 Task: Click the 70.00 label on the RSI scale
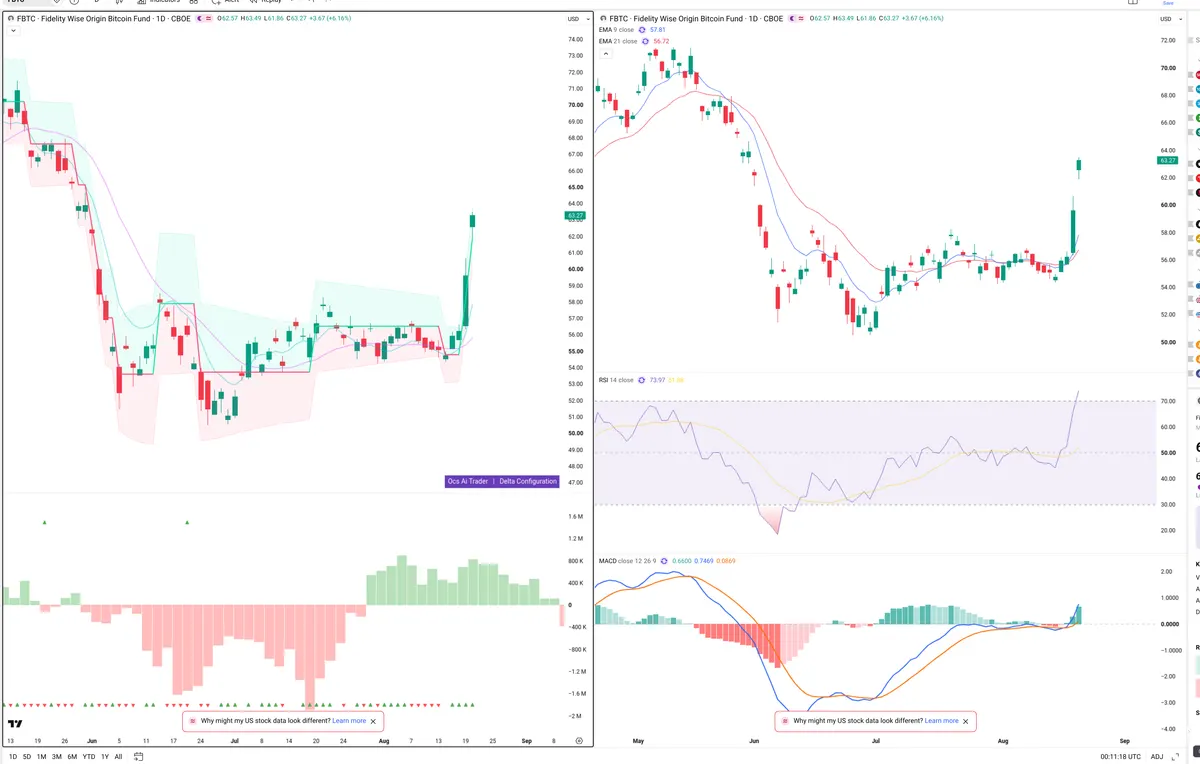coord(1167,402)
